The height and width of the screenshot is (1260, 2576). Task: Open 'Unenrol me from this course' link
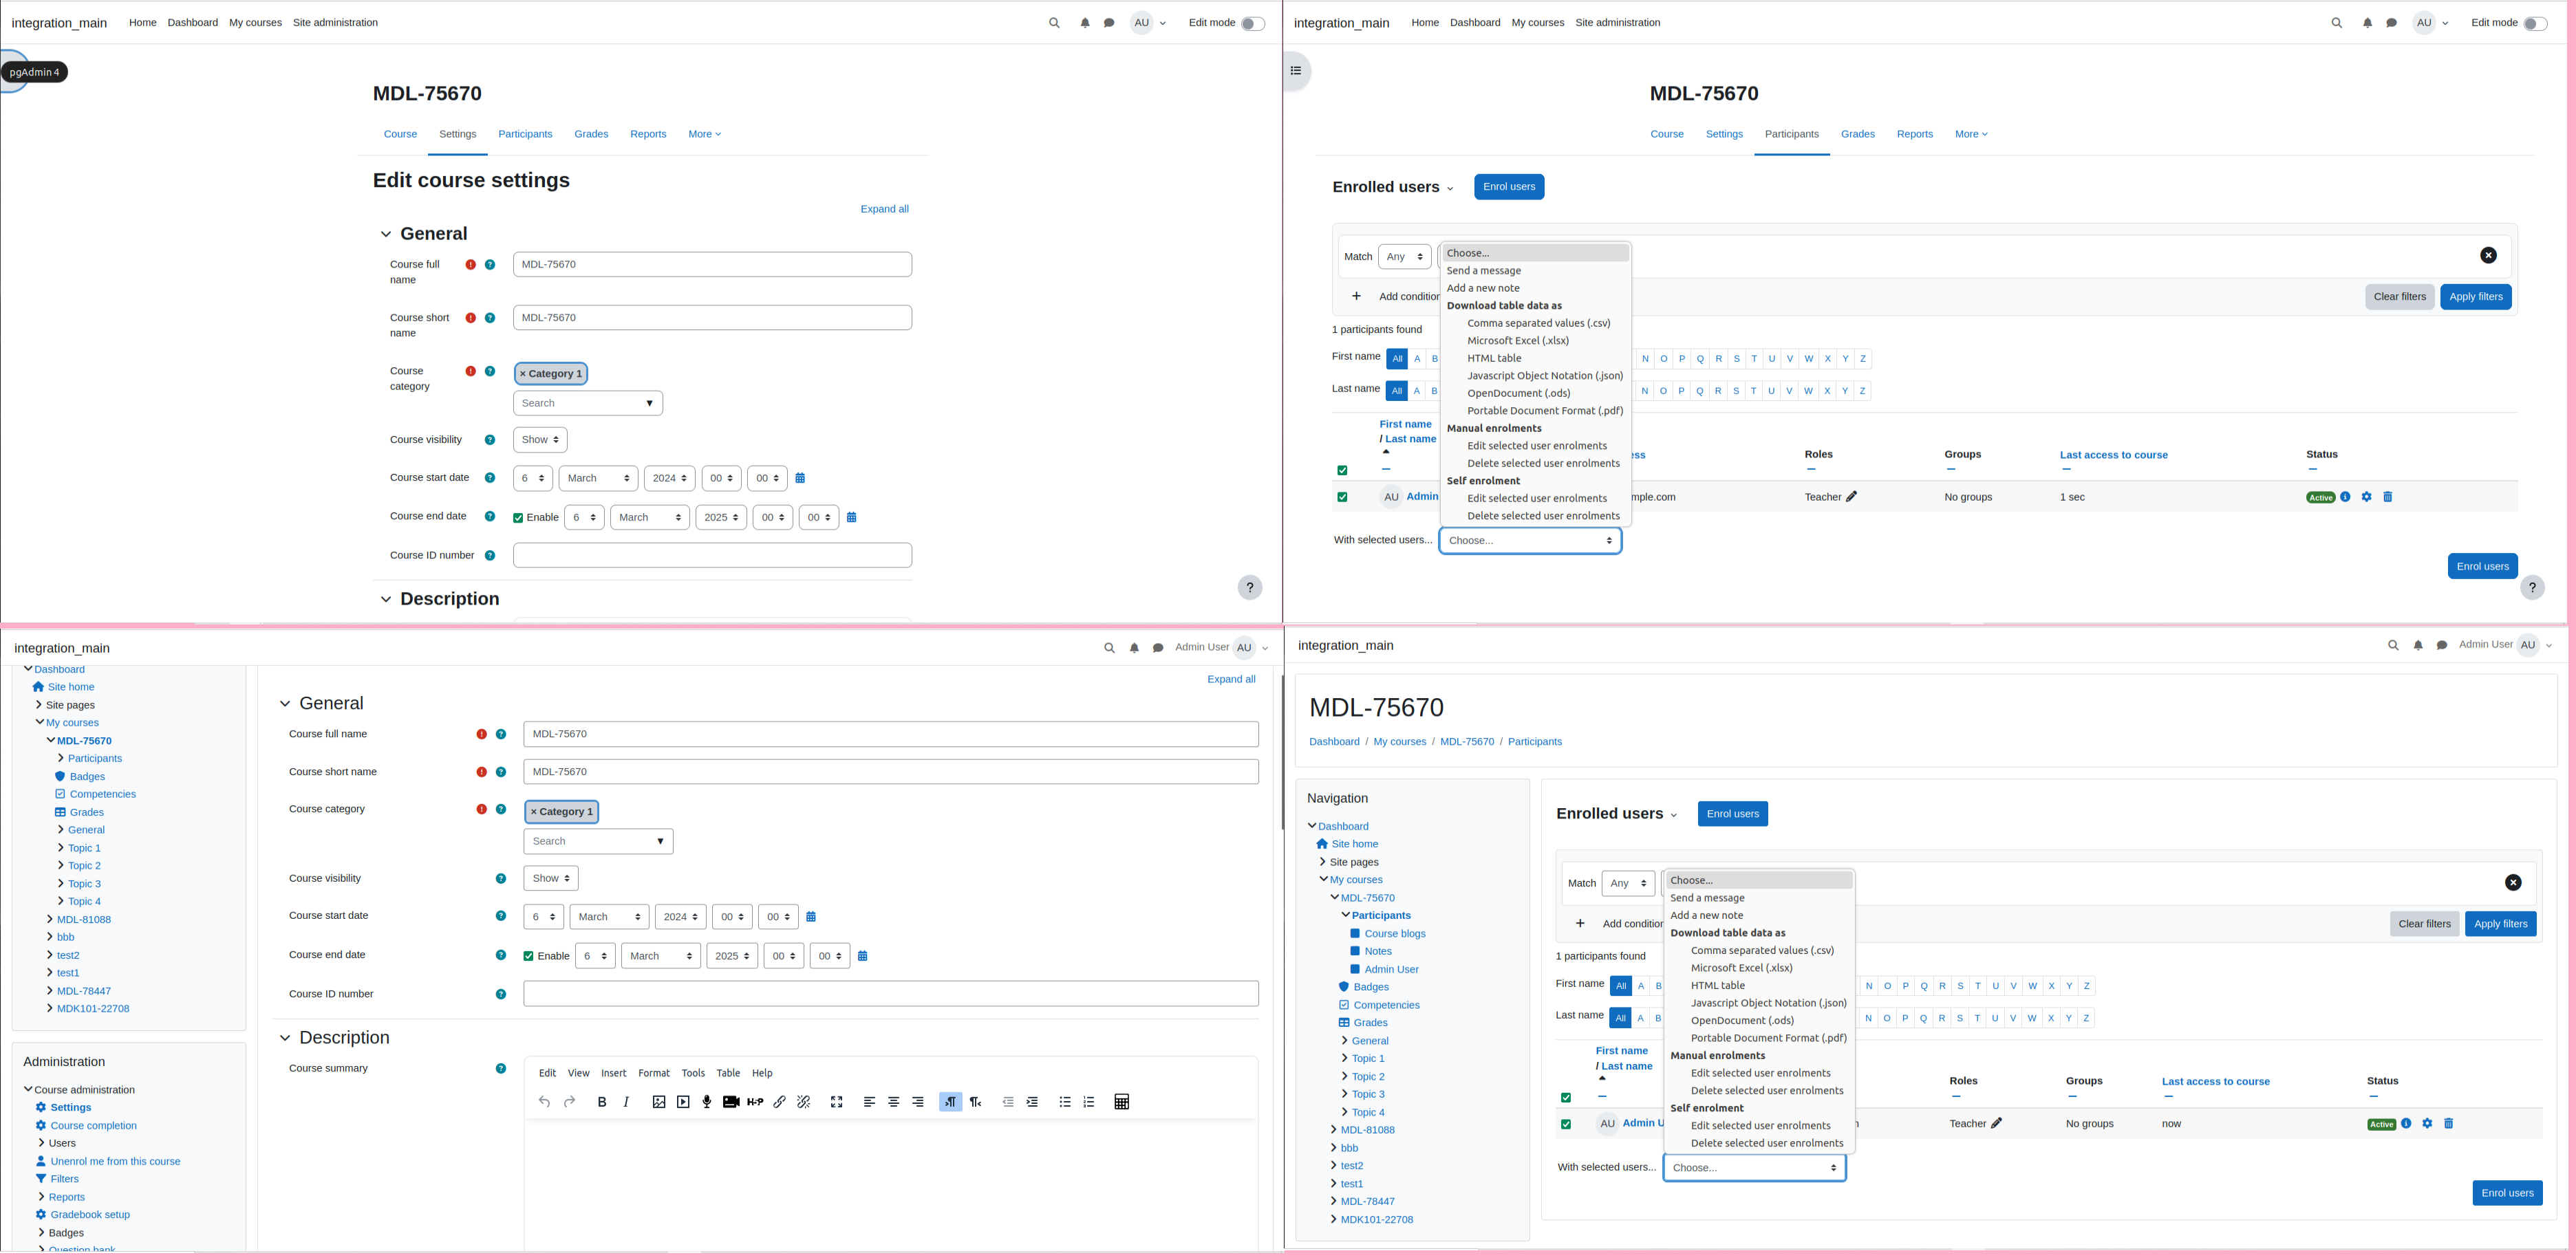tap(115, 1161)
